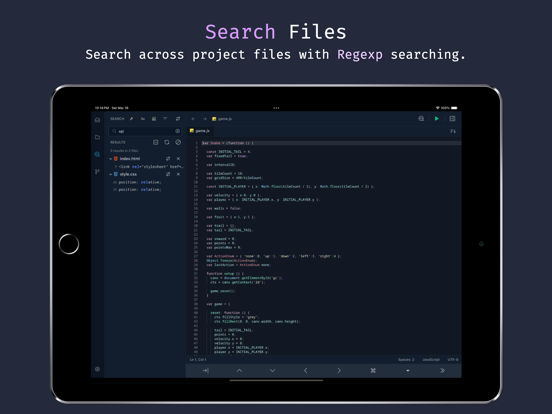Change indentation via Spaces: 2
This screenshot has height=414, width=552.
tap(406, 360)
